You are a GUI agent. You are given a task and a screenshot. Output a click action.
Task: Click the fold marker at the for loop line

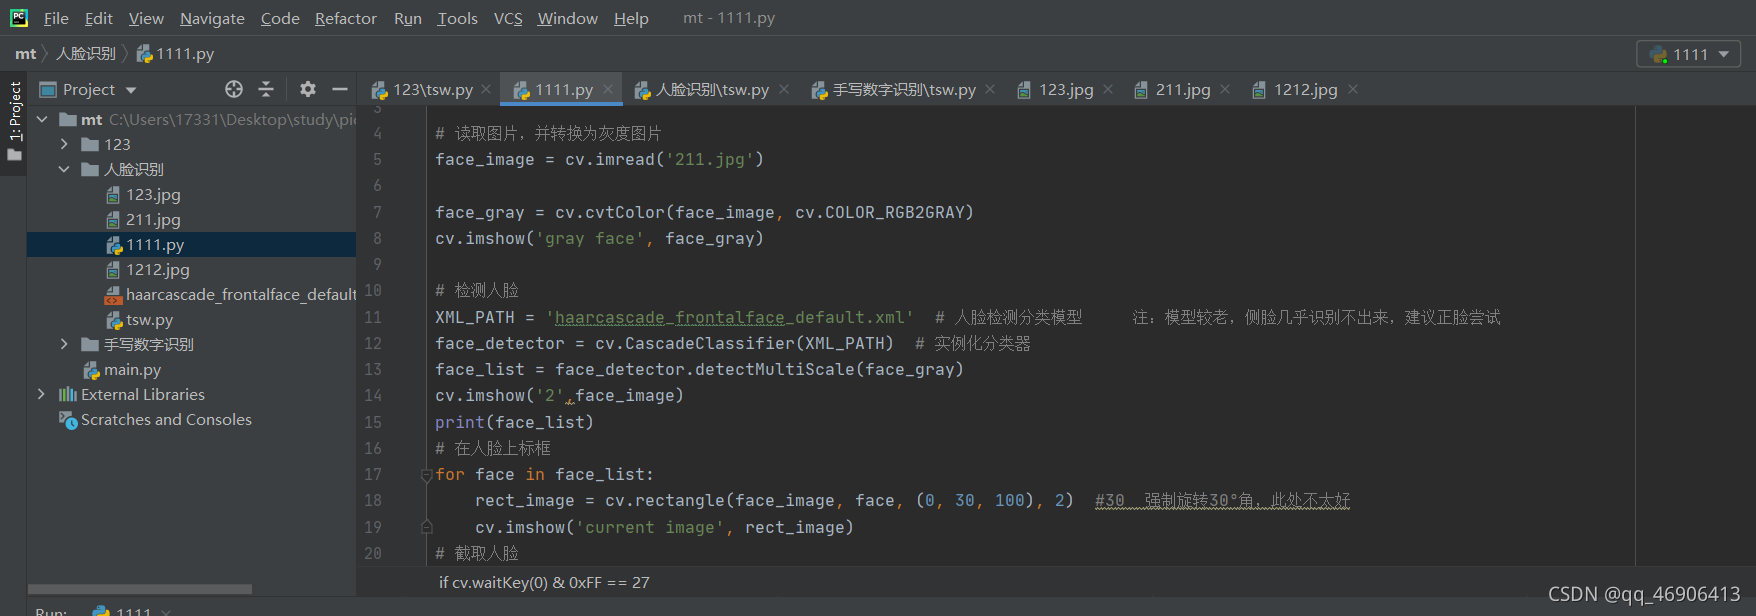pyautogui.click(x=427, y=475)
